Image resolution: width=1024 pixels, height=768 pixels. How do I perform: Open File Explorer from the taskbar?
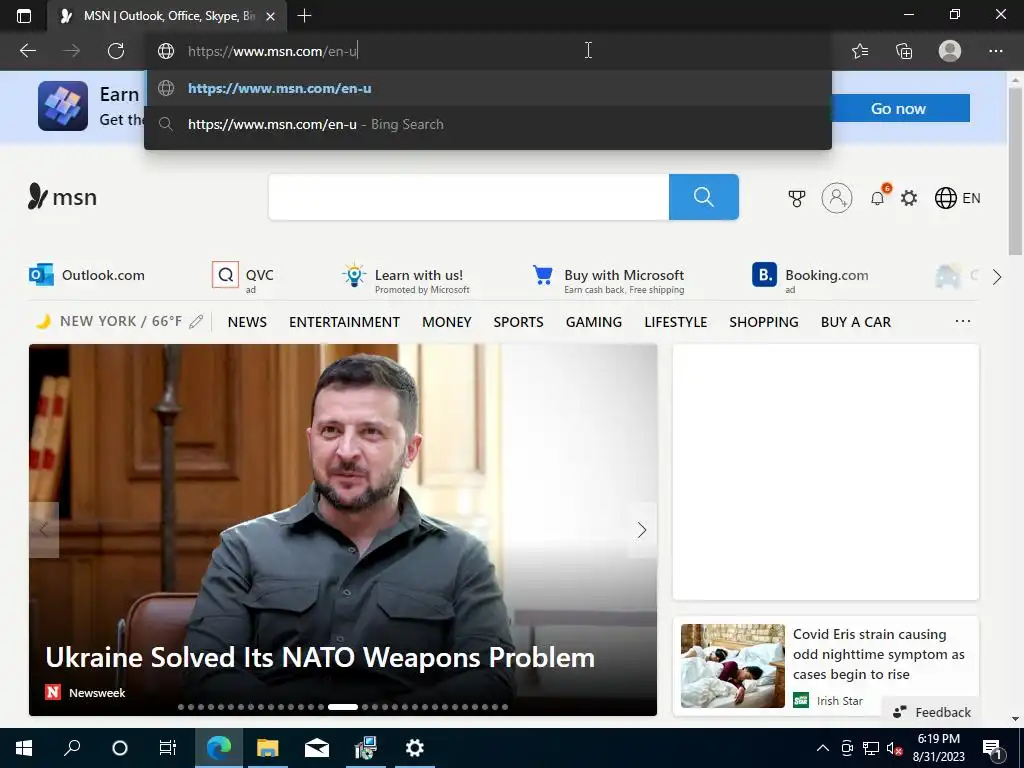(267, 748)
